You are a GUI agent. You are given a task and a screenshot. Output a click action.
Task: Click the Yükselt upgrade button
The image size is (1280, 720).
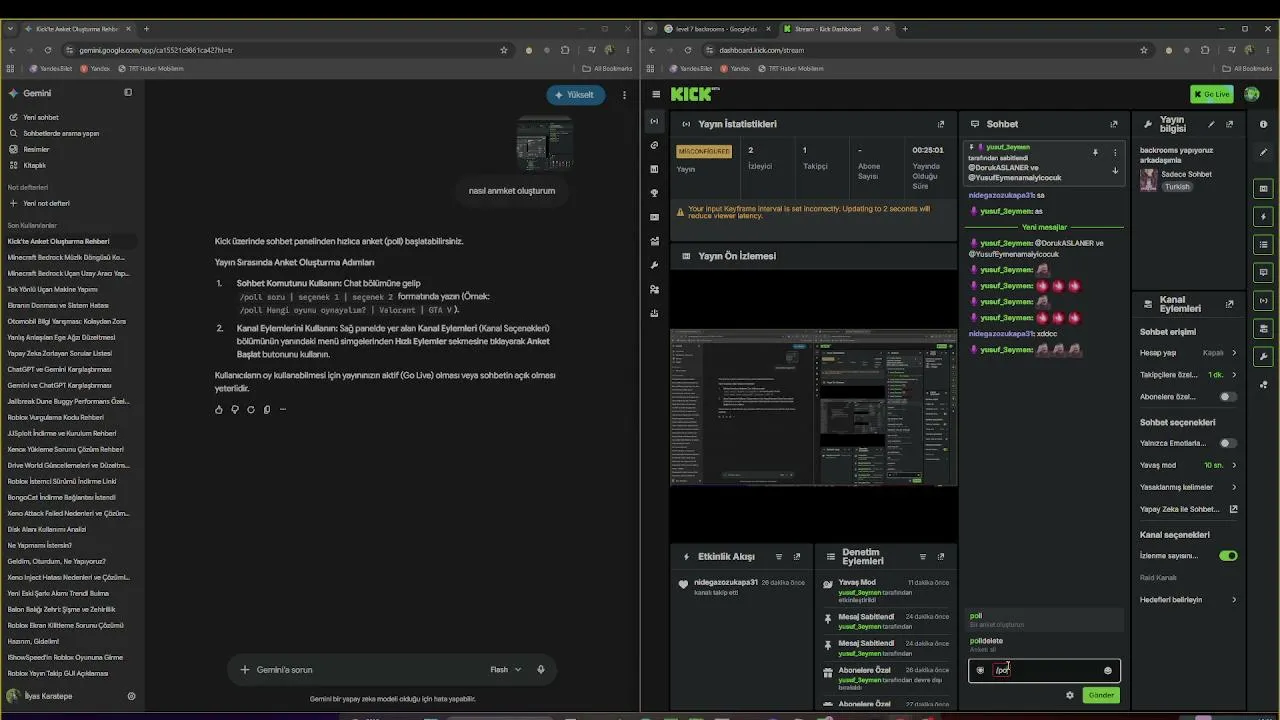pyautogui.click(x=575, y=95)
